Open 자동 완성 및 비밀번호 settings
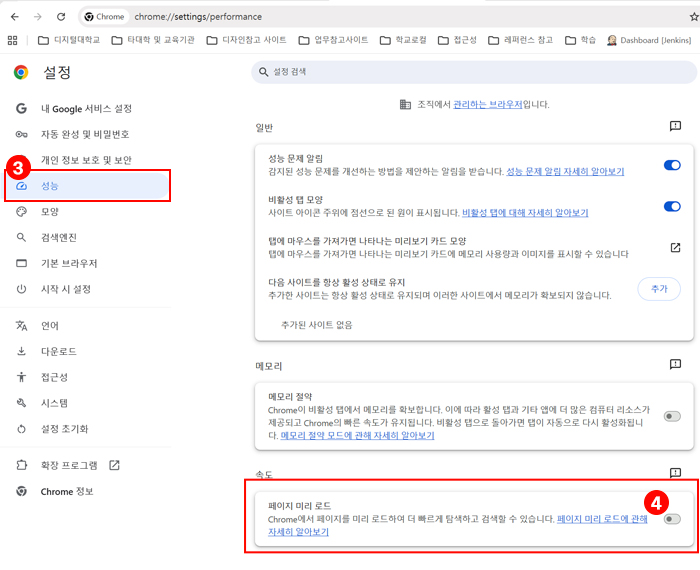The width and height of the screenshot is (700, 570). tap(86, 134)
